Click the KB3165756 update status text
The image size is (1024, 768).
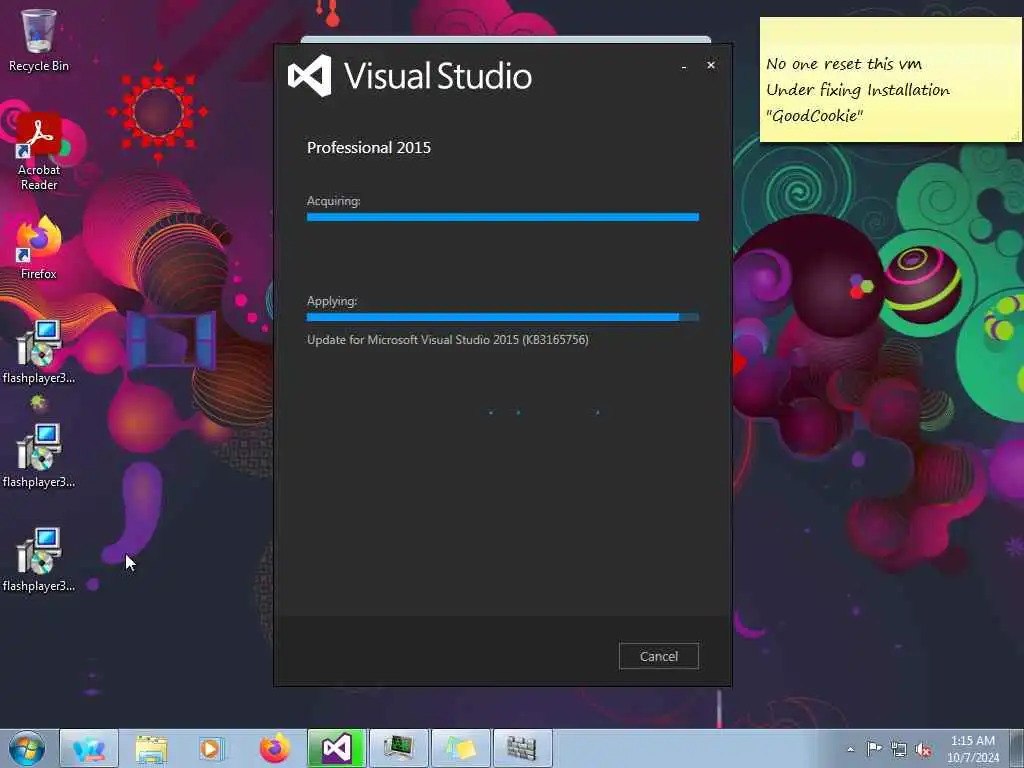click(448, 340)
